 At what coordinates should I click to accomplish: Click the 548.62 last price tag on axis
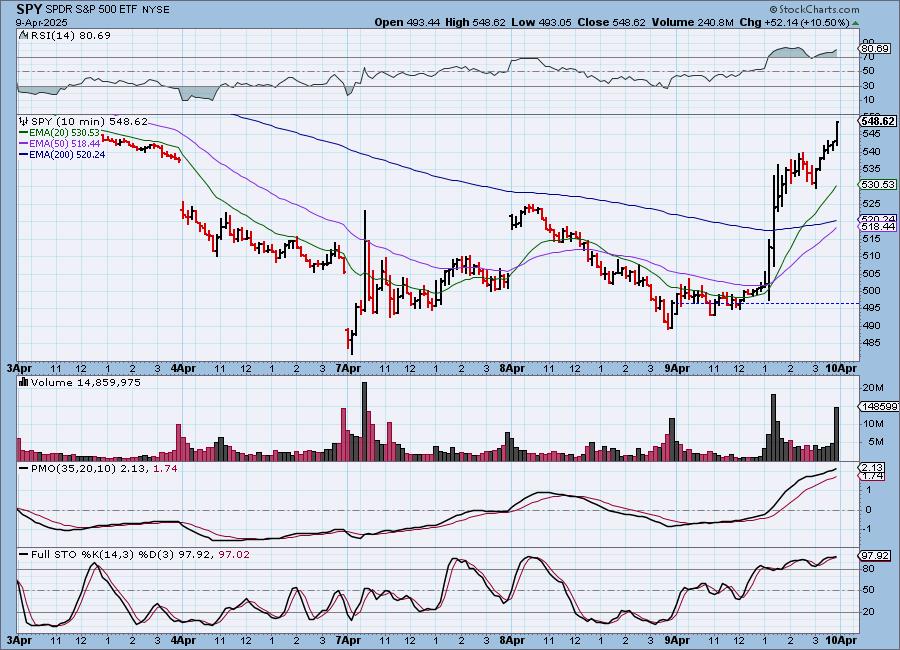pyautogui.click(x=878, y=122)
